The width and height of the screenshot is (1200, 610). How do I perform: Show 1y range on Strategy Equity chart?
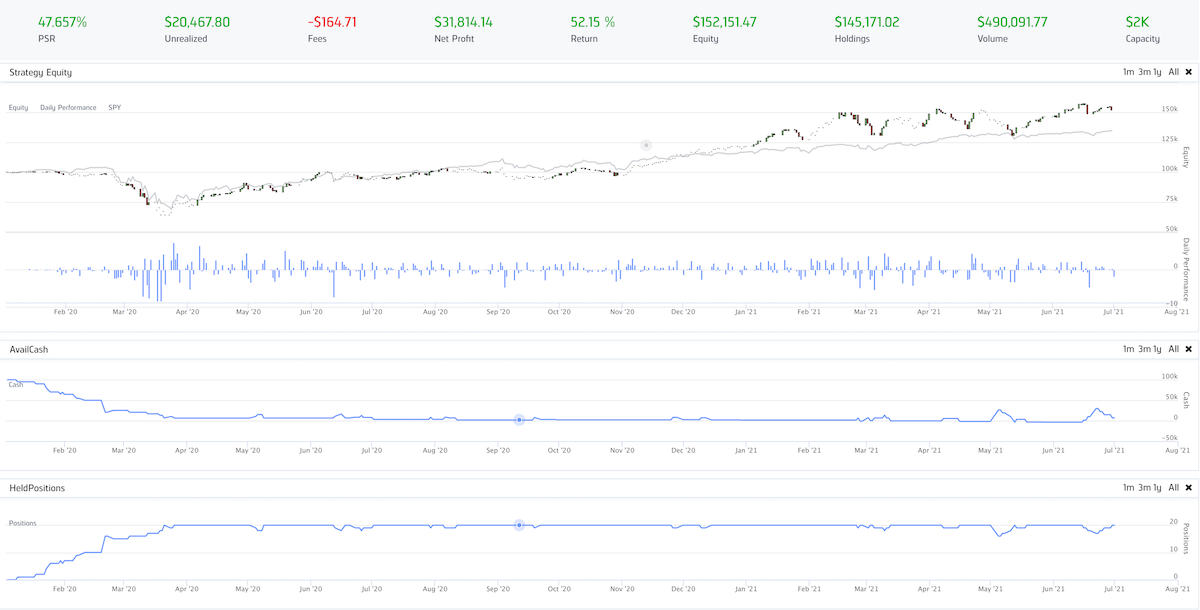click(x=1157, y=72)
